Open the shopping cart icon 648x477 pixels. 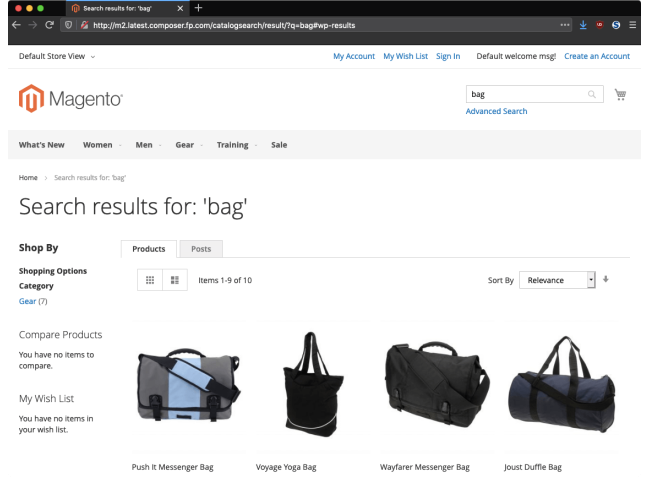tap(620, 95)
